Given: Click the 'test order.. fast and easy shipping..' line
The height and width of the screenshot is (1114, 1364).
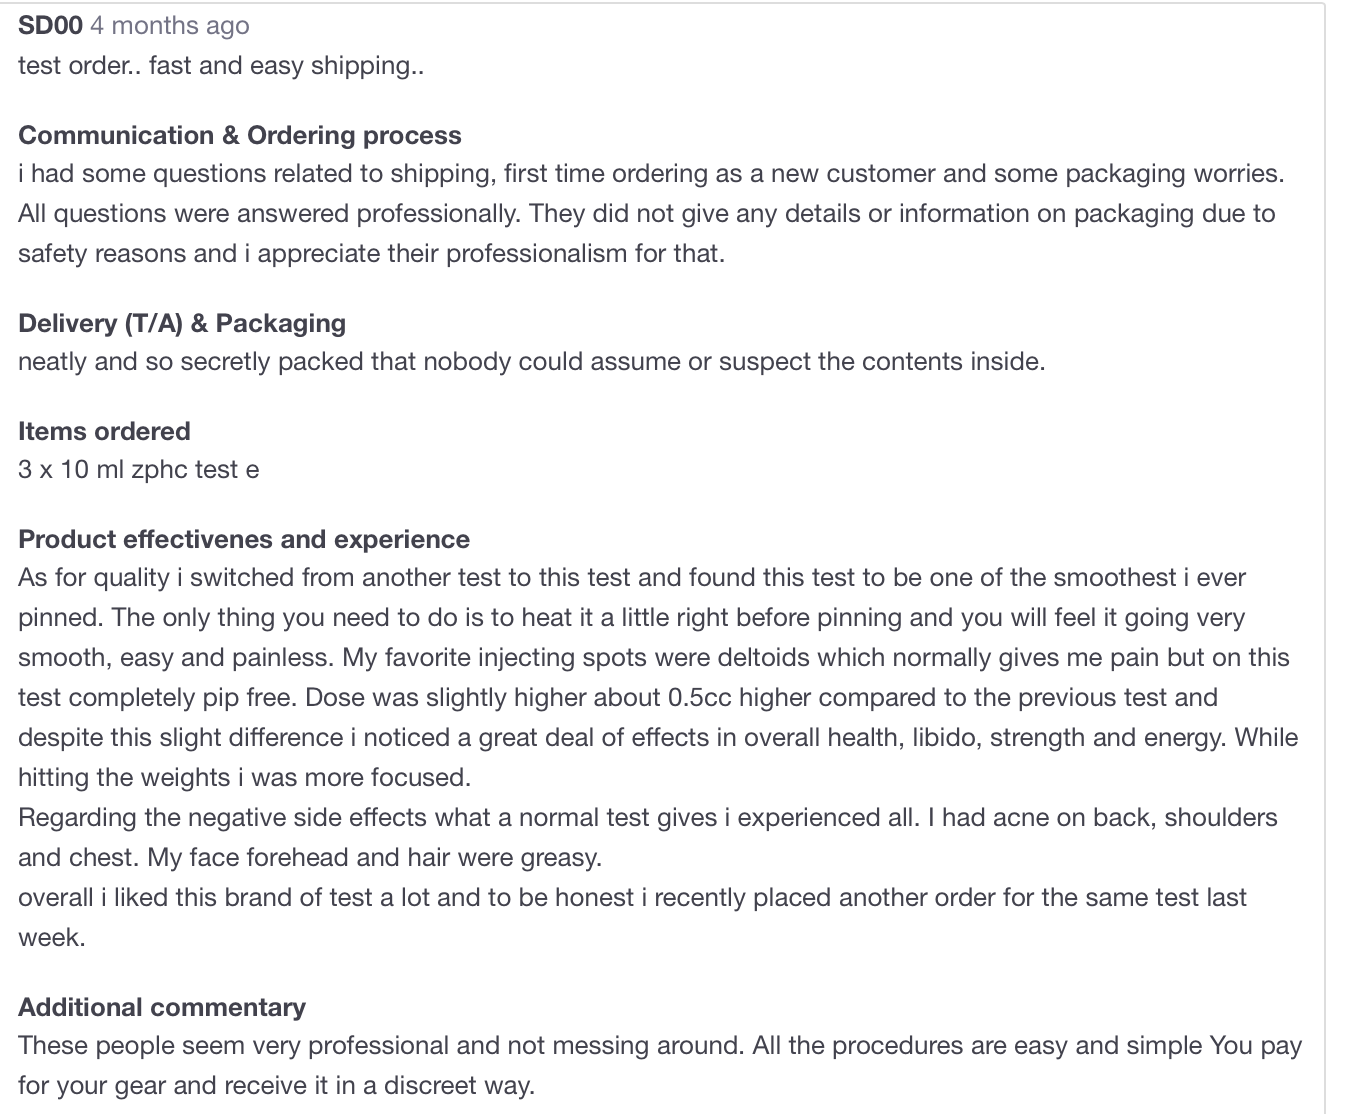Looking at the screenshot, I should pyautogui.click(x=221, y=66).
